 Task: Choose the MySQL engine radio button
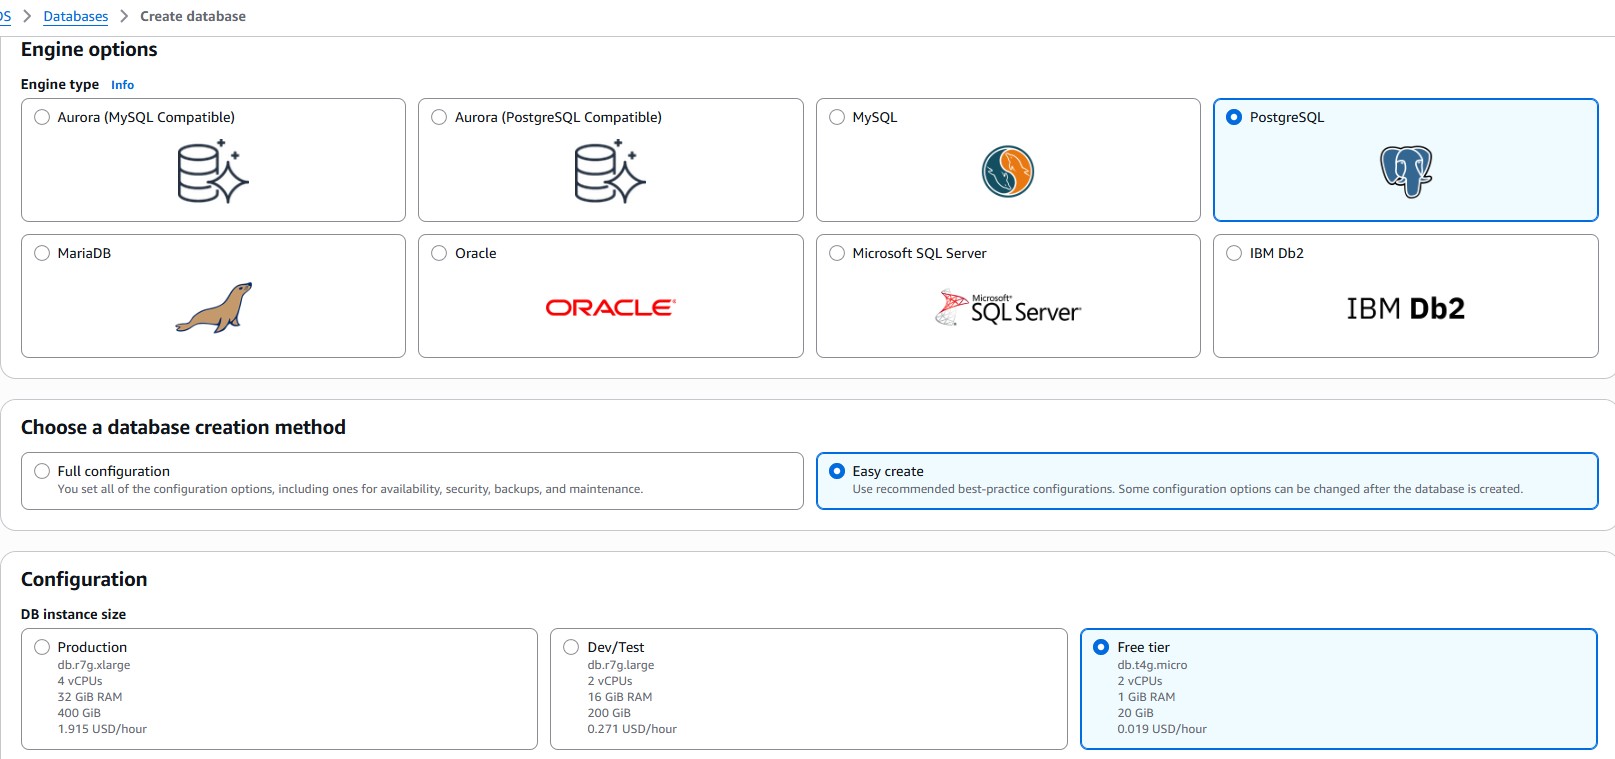(x=837, y=117)
